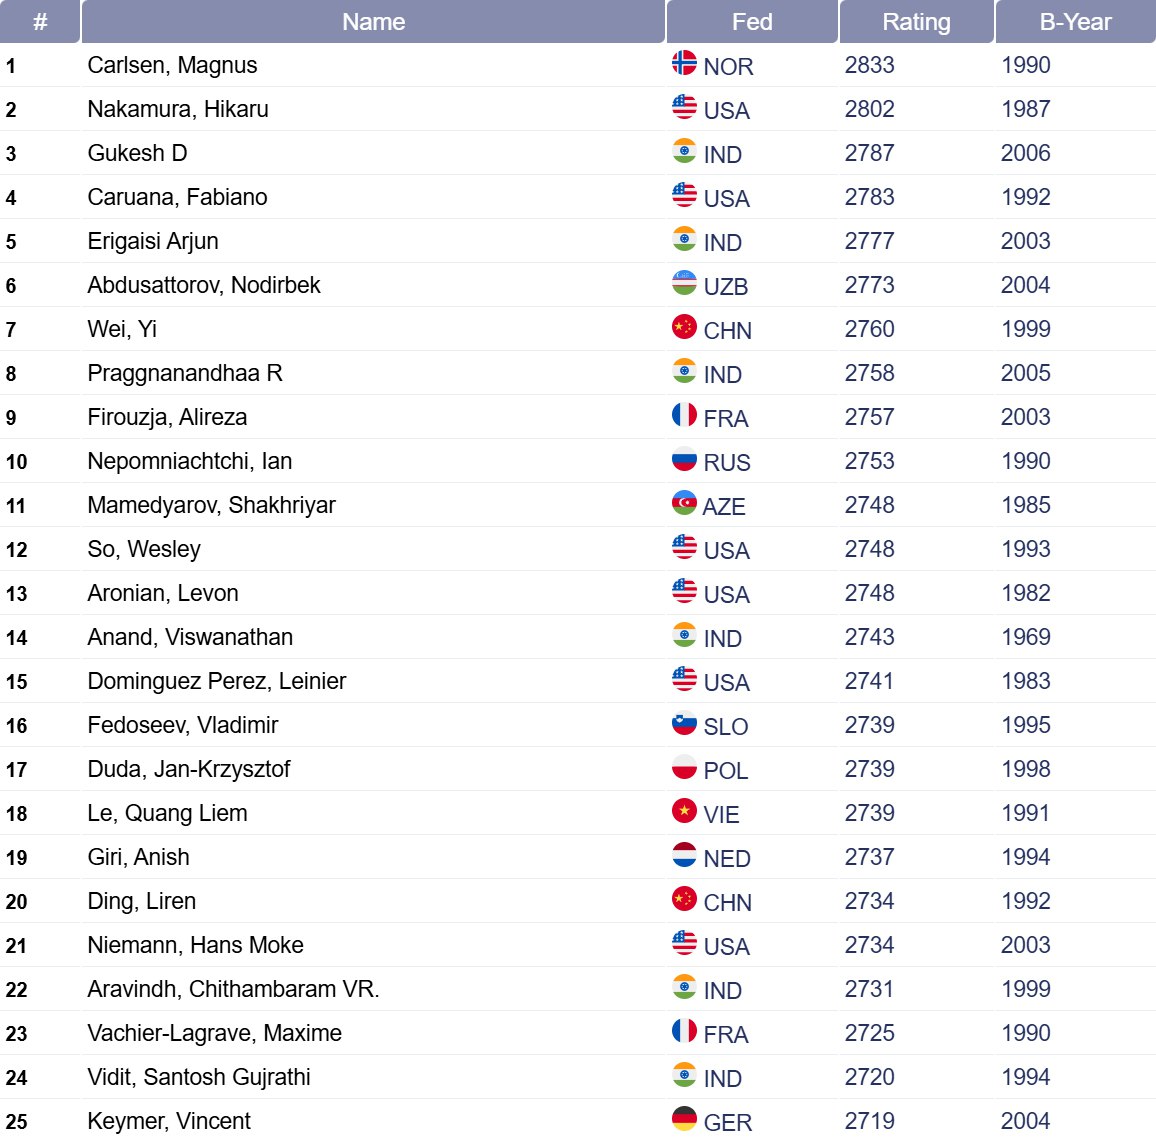1156x1141 pixels.
Task: Click the Uzbekistan flag next to Abdusattorov
Action: 684,283
